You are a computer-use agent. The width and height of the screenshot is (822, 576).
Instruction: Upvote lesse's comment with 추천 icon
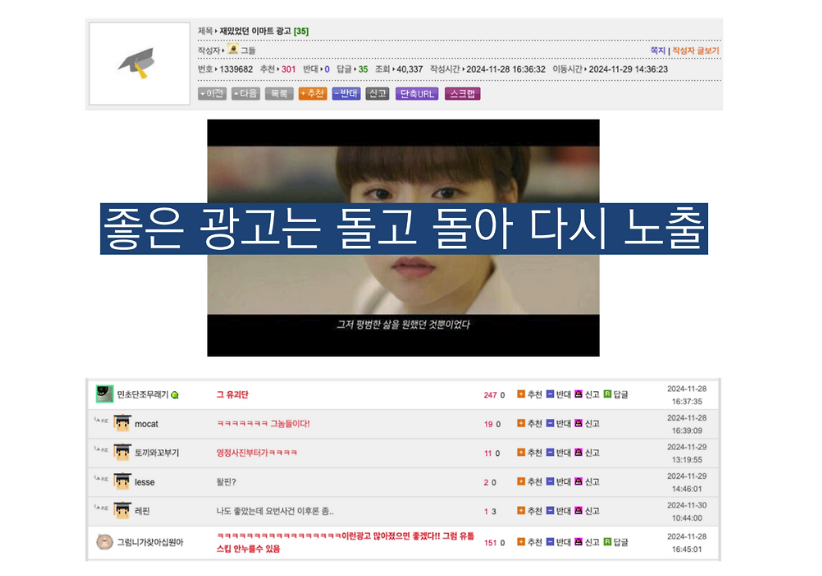[521, 482]
